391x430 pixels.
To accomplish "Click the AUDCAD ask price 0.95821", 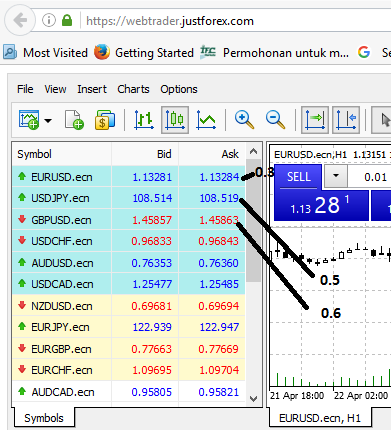I will tap(218, 392).
